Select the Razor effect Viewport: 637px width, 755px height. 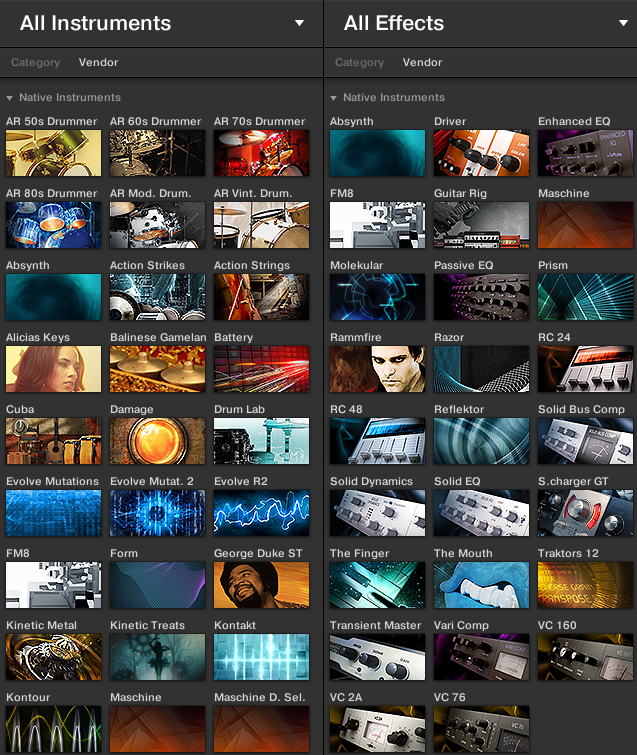481,369
